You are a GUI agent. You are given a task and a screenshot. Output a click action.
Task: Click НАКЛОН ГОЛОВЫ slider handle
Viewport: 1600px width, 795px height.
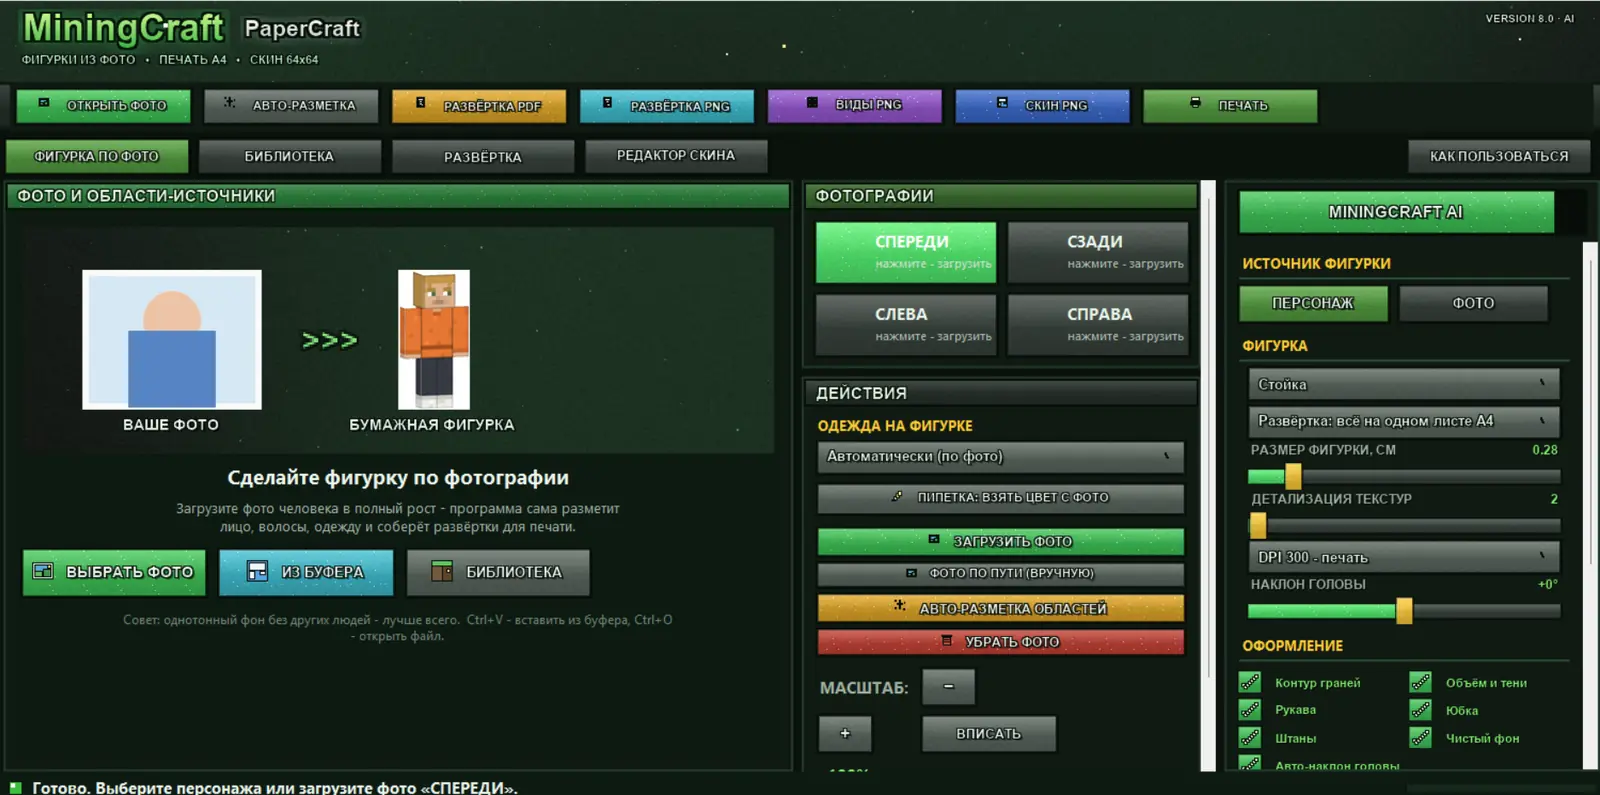click(1404, 610)
